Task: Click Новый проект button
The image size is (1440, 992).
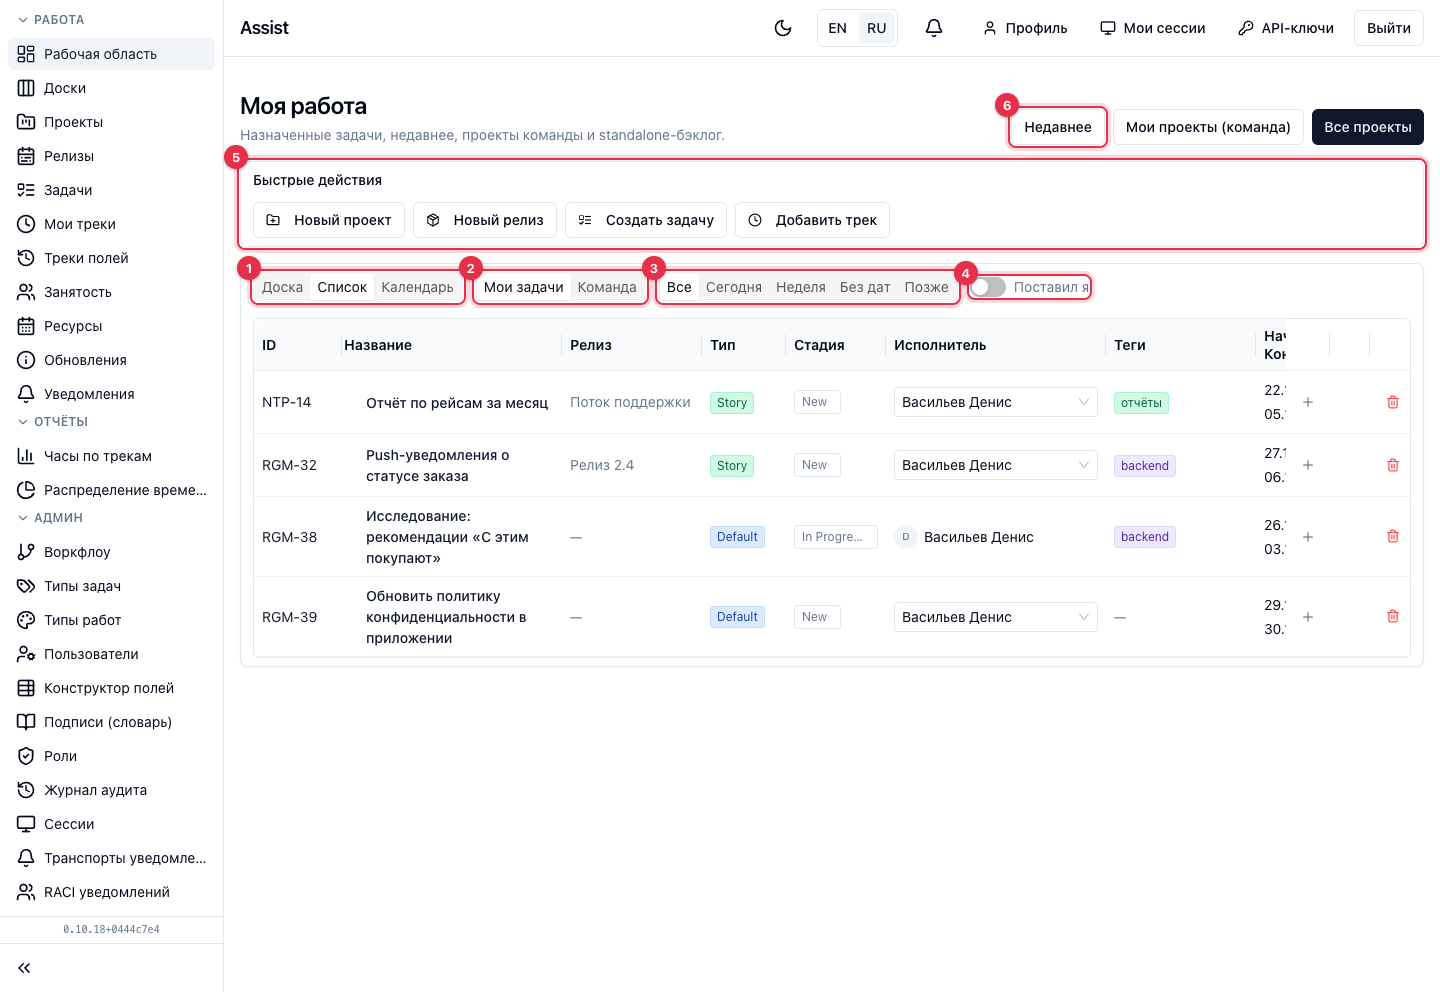Action: click(329, 220)
